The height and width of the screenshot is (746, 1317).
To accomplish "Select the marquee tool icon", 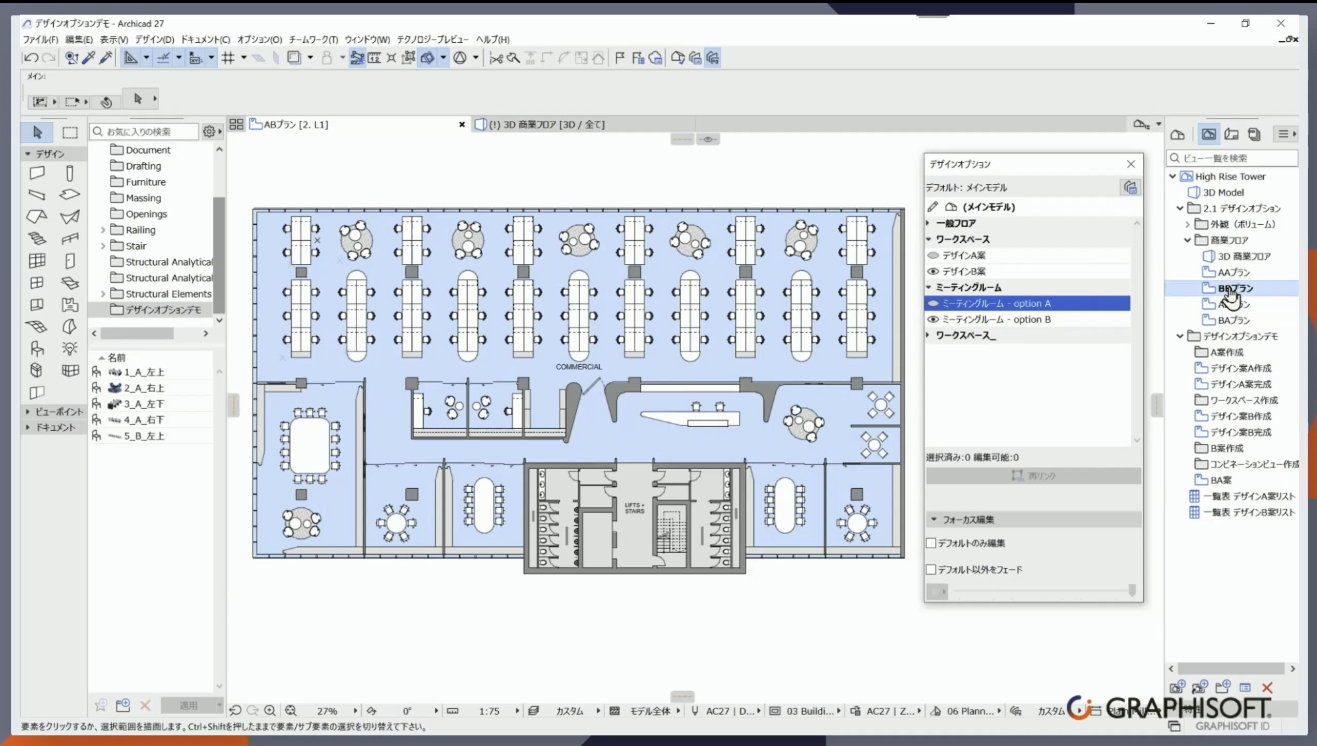I will pyautogui.click(x=68, y=131).
